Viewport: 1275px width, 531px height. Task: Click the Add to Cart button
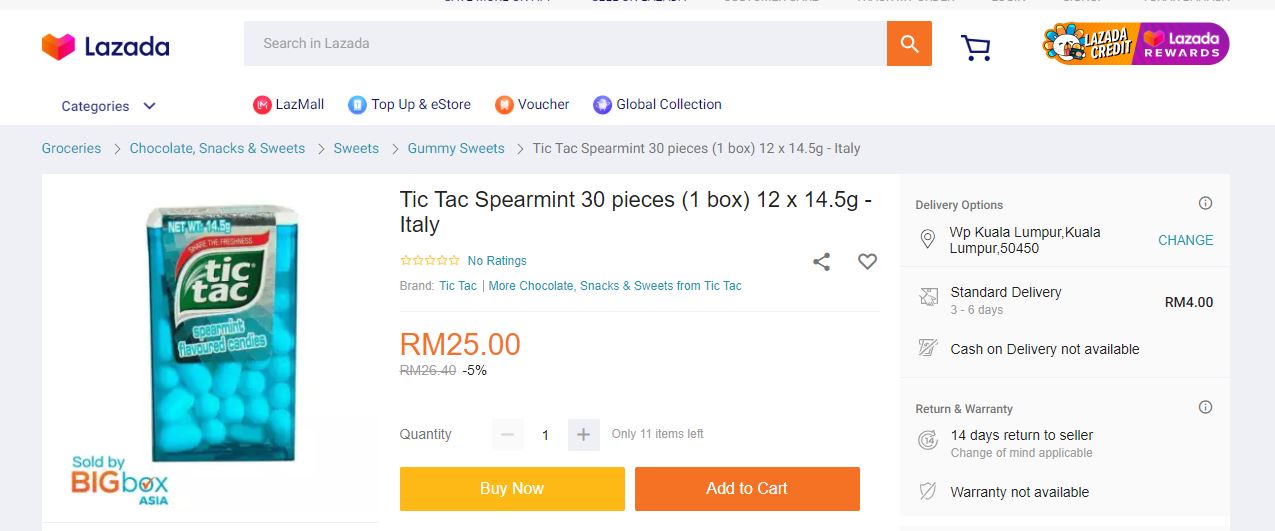pyautogui.click(x=746, y=489)
